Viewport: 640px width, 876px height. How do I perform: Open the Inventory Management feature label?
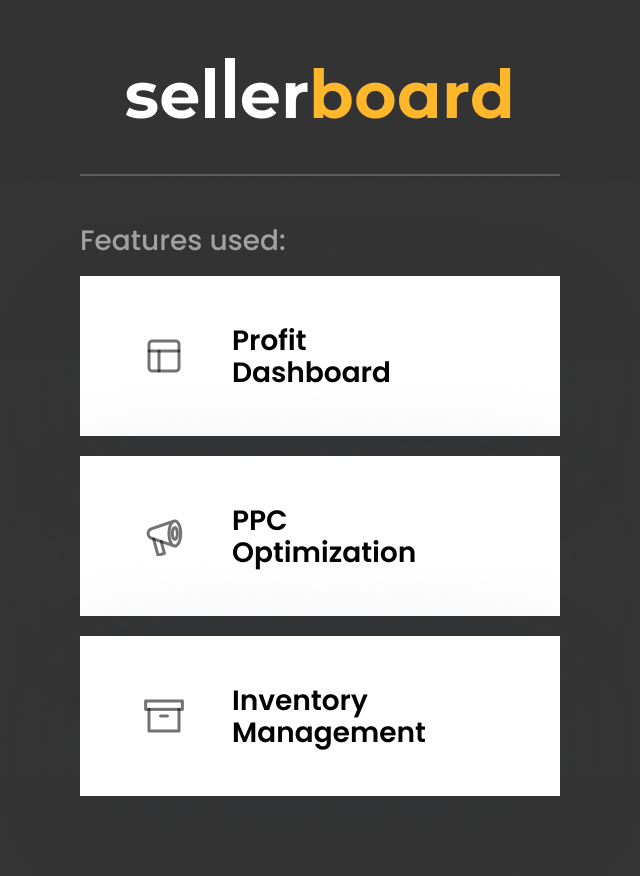328,716
